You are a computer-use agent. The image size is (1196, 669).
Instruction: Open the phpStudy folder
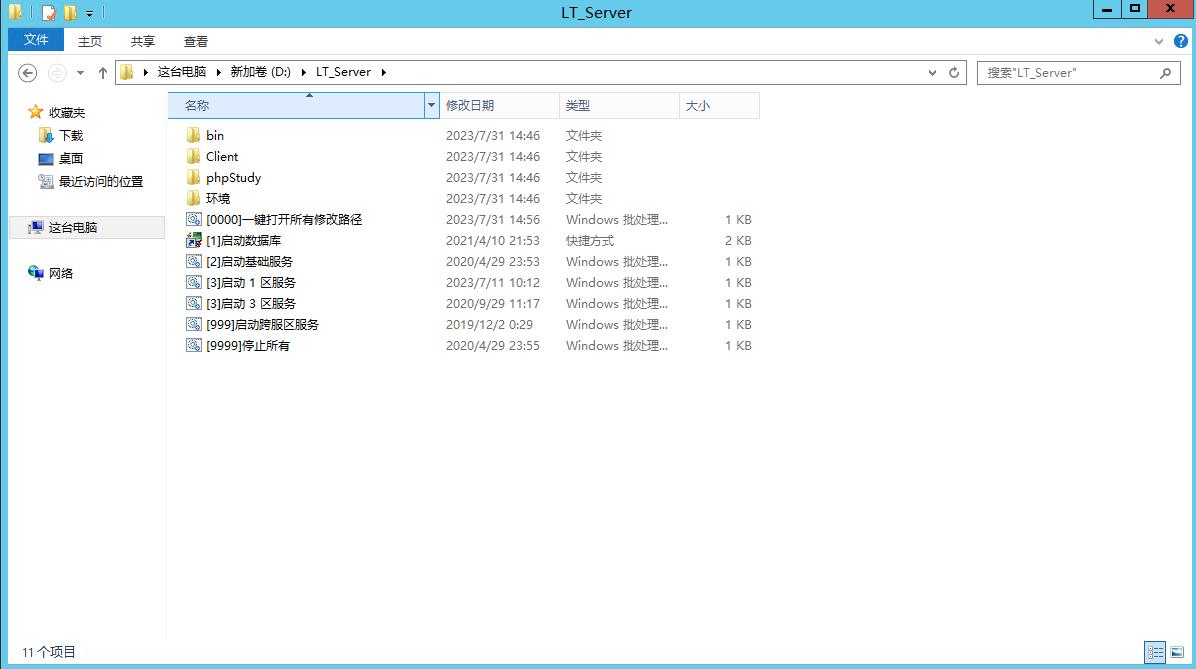[233, 178]
